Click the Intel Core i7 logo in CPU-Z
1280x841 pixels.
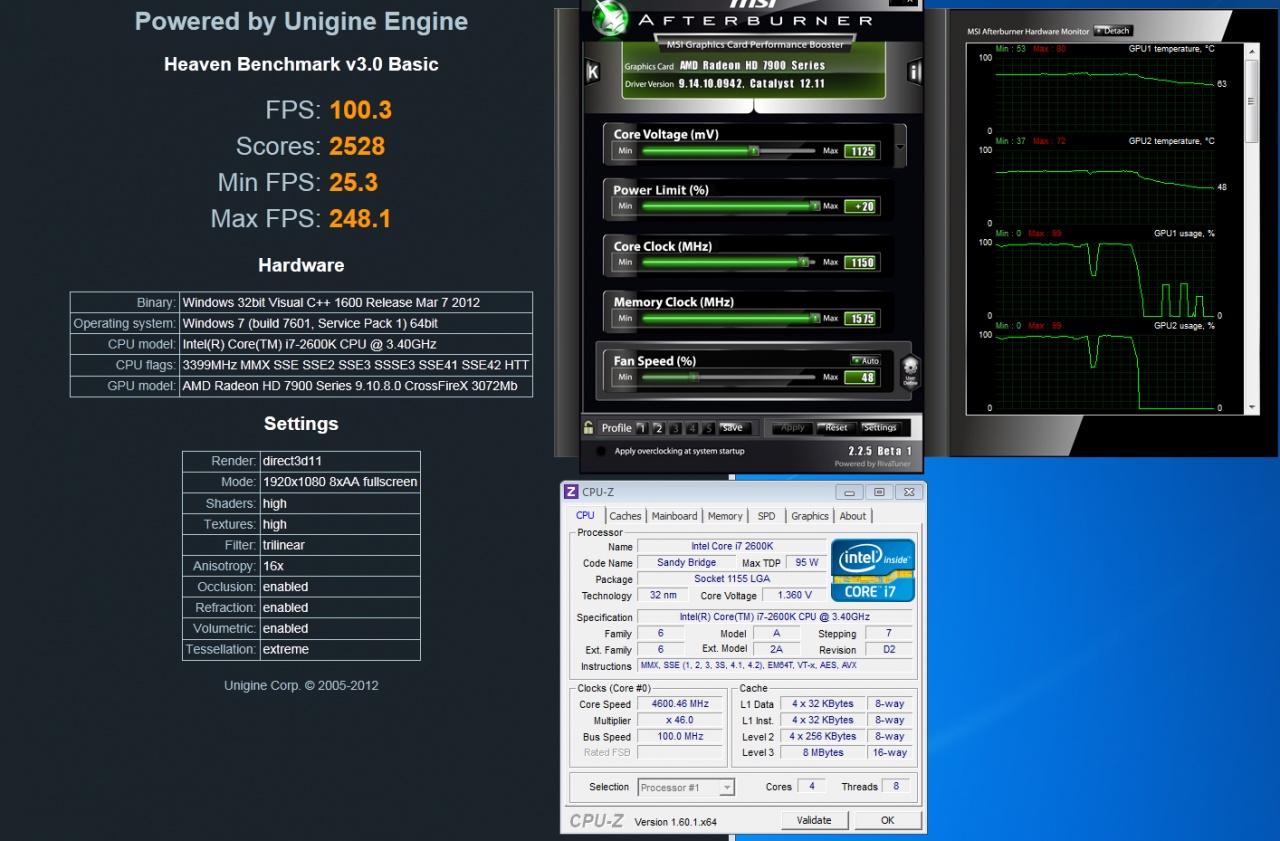[872, 570]
